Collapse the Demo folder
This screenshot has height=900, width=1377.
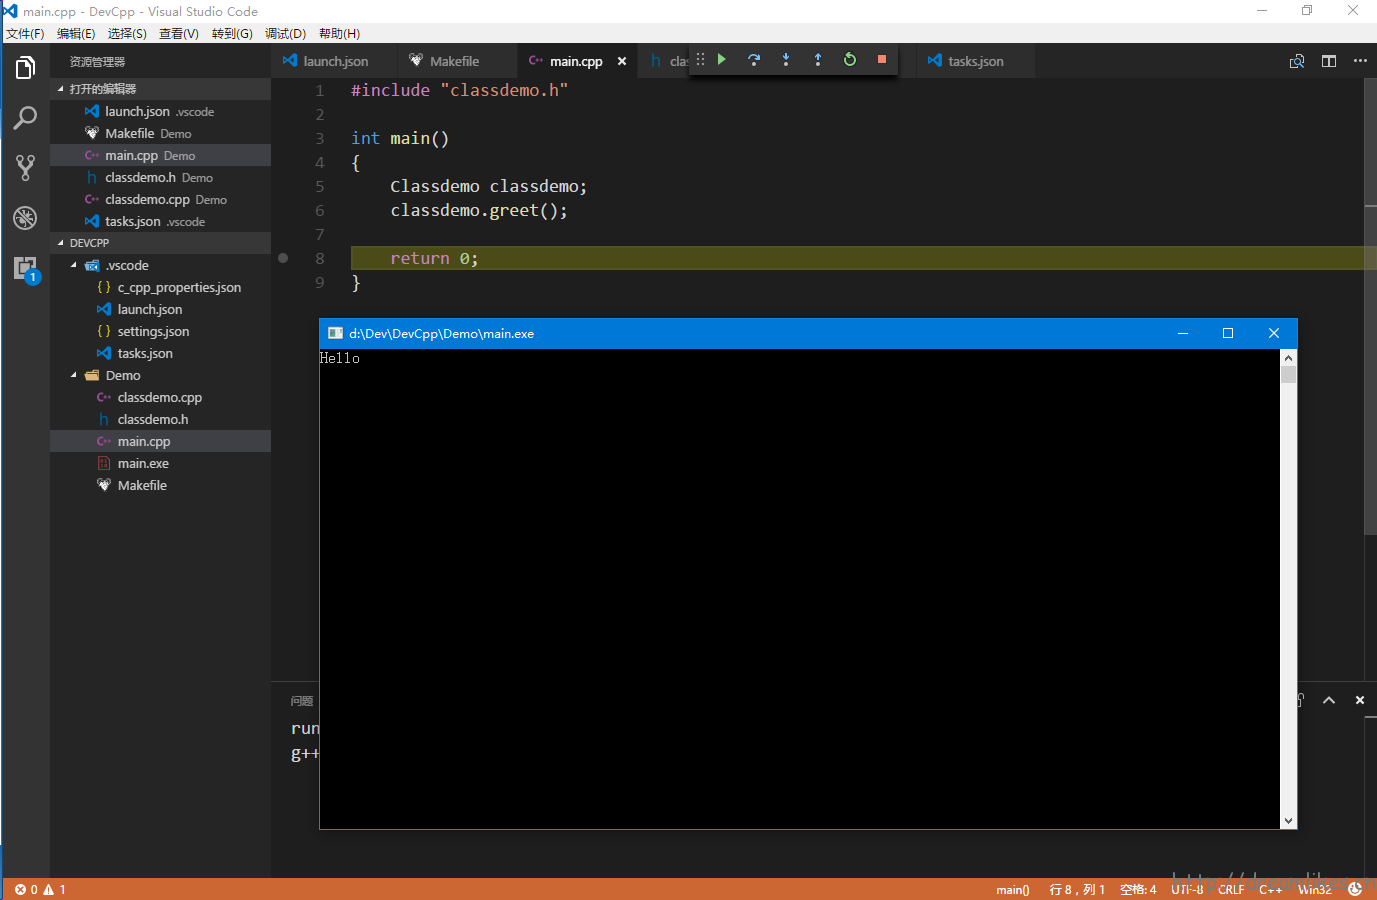(x=160, y=375)
